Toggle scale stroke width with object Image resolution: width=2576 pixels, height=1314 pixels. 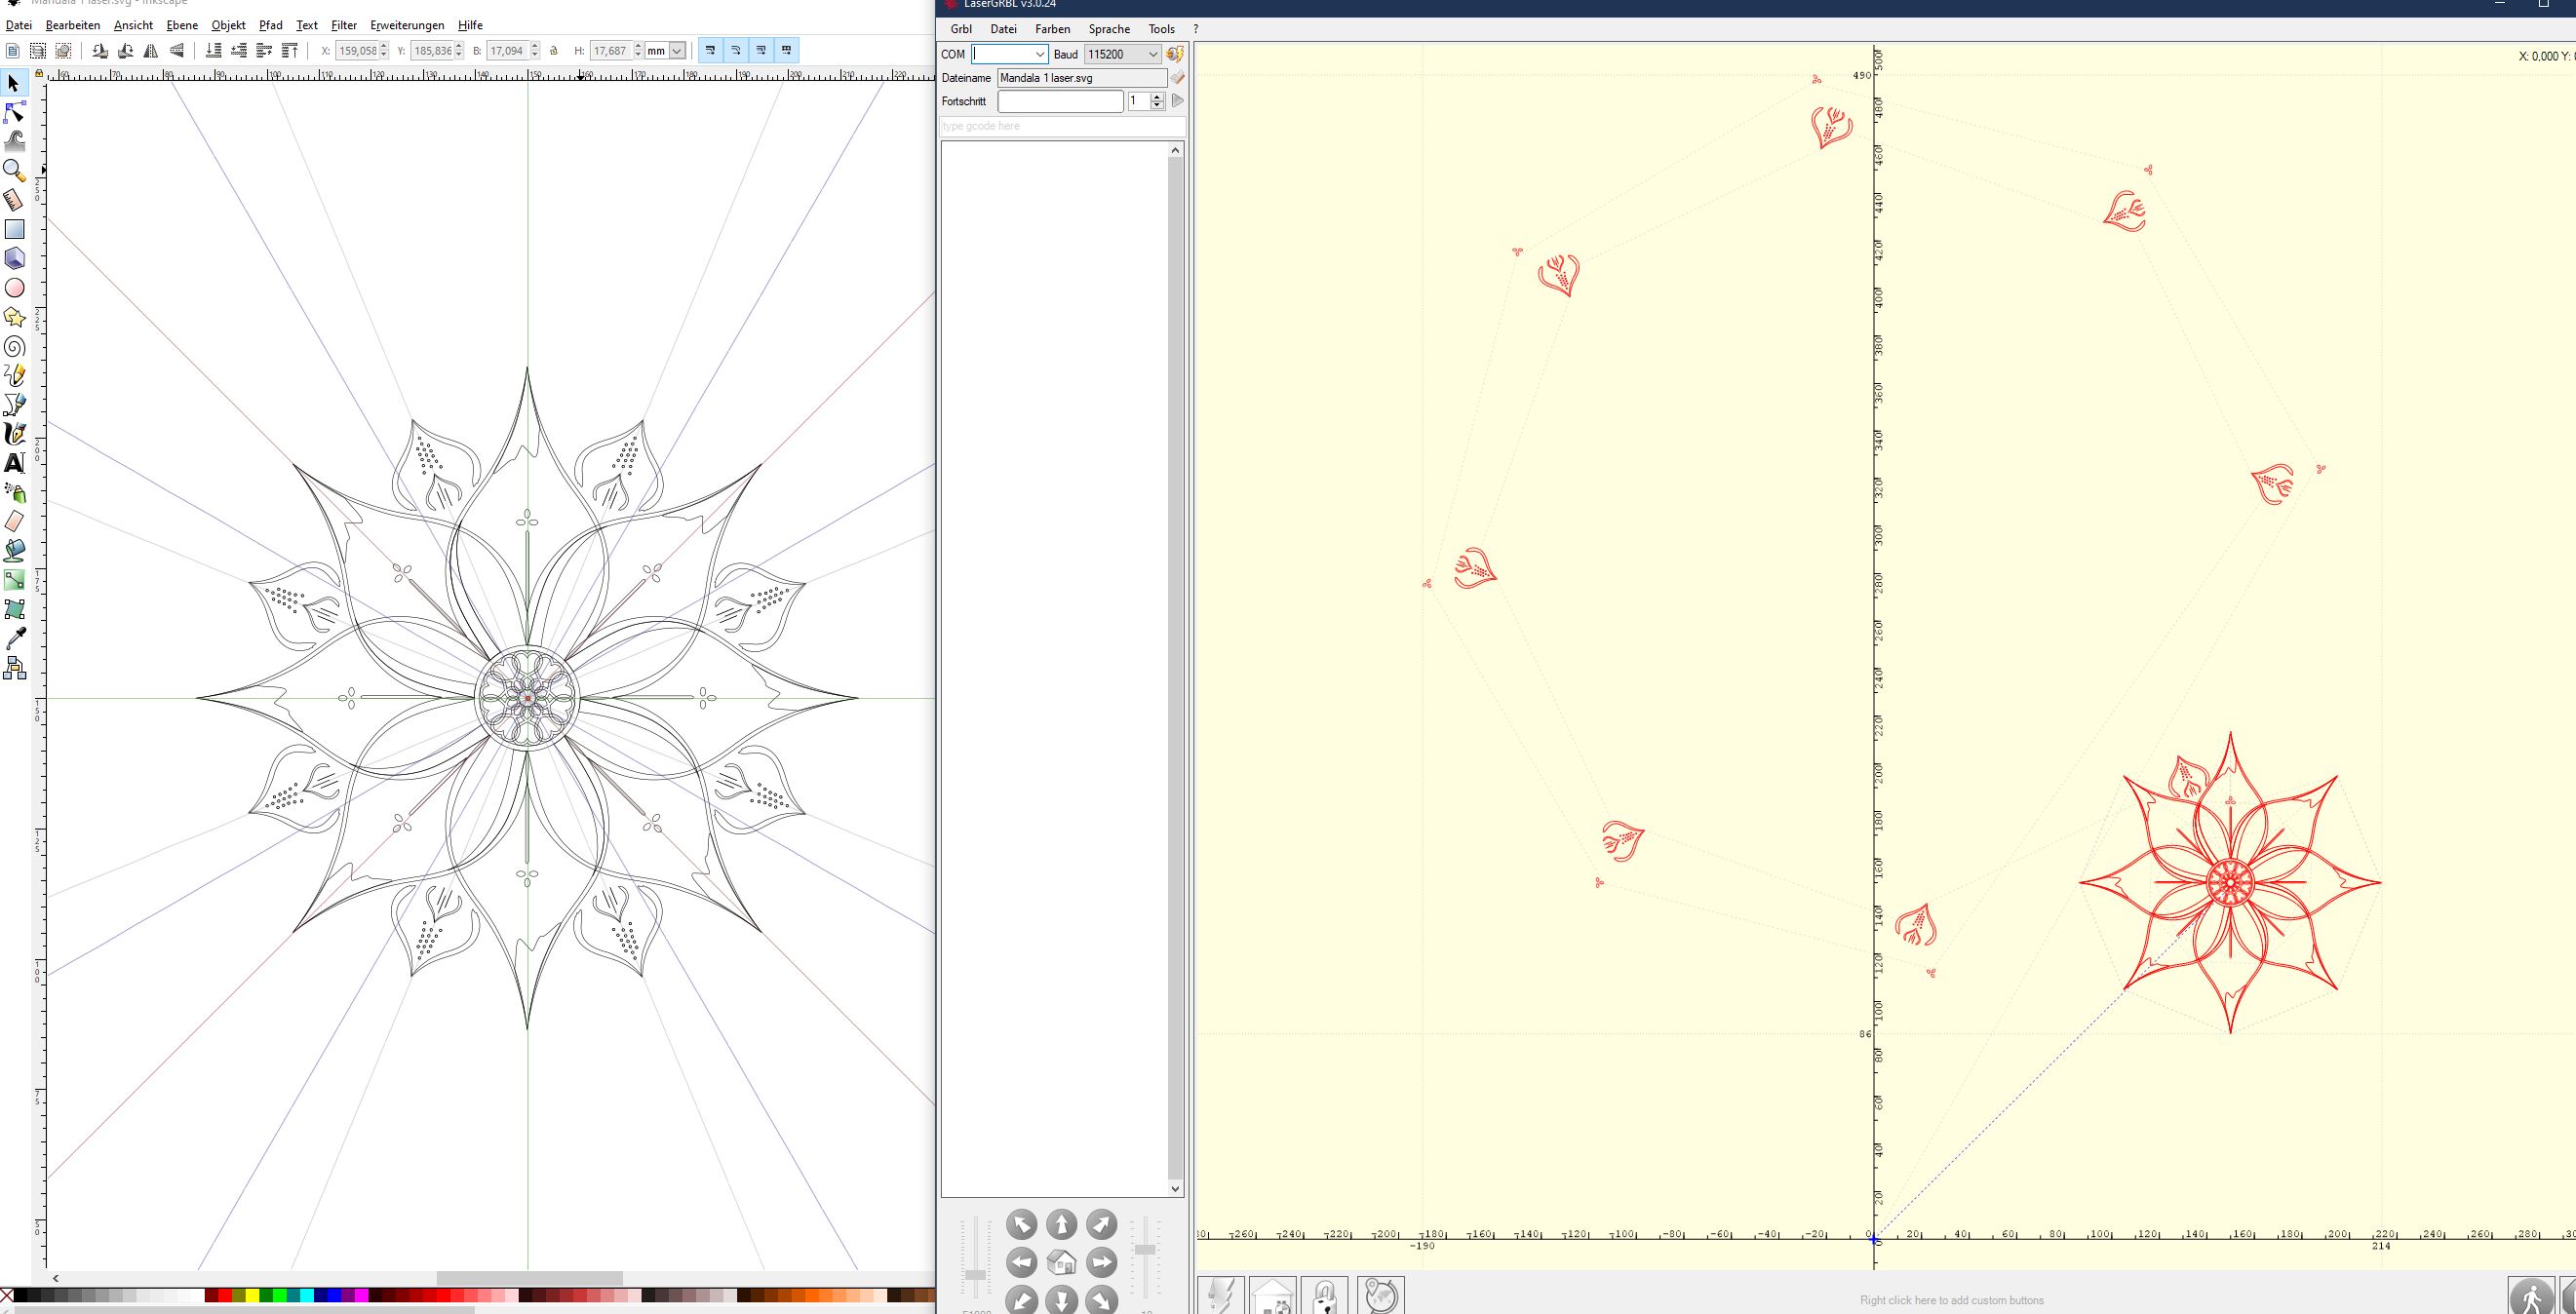pos(711,50)
